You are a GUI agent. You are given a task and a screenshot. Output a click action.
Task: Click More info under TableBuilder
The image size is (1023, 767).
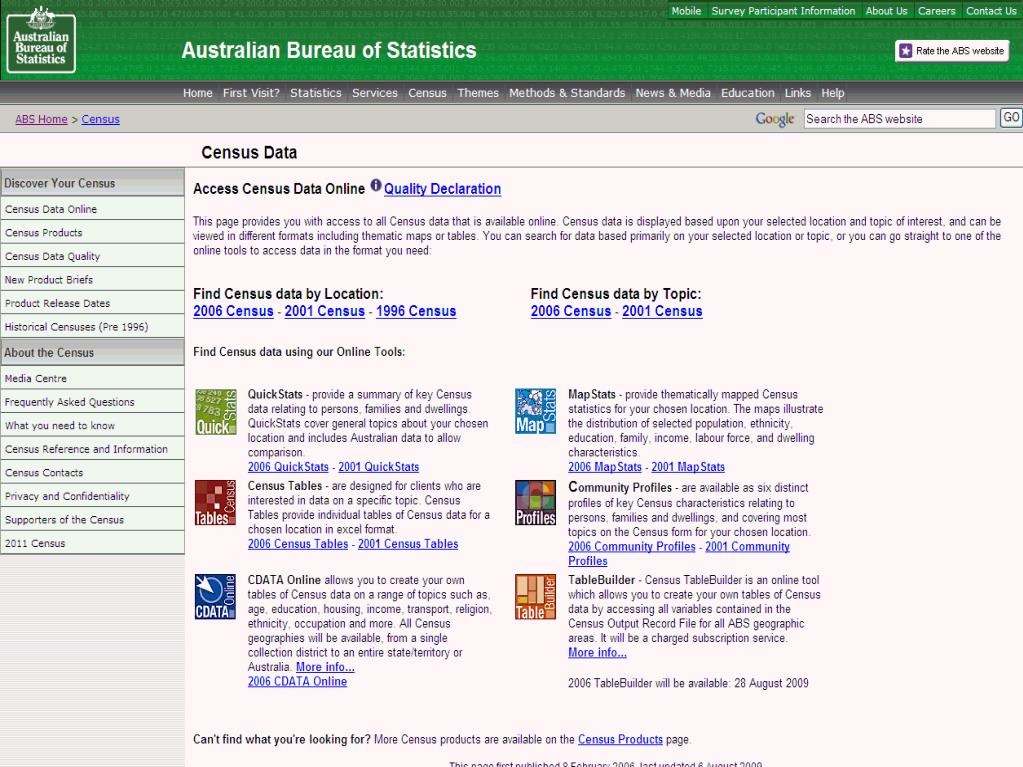[597, 653]
